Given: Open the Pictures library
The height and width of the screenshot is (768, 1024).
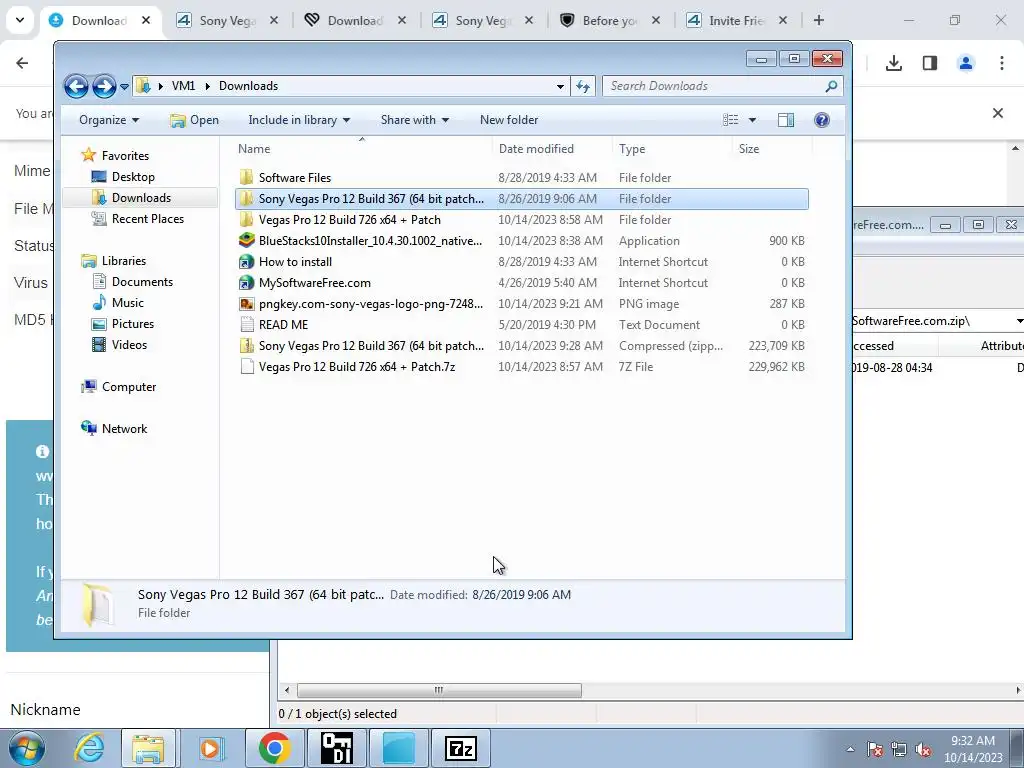Looking at the screenshot, I should [133, 324].
